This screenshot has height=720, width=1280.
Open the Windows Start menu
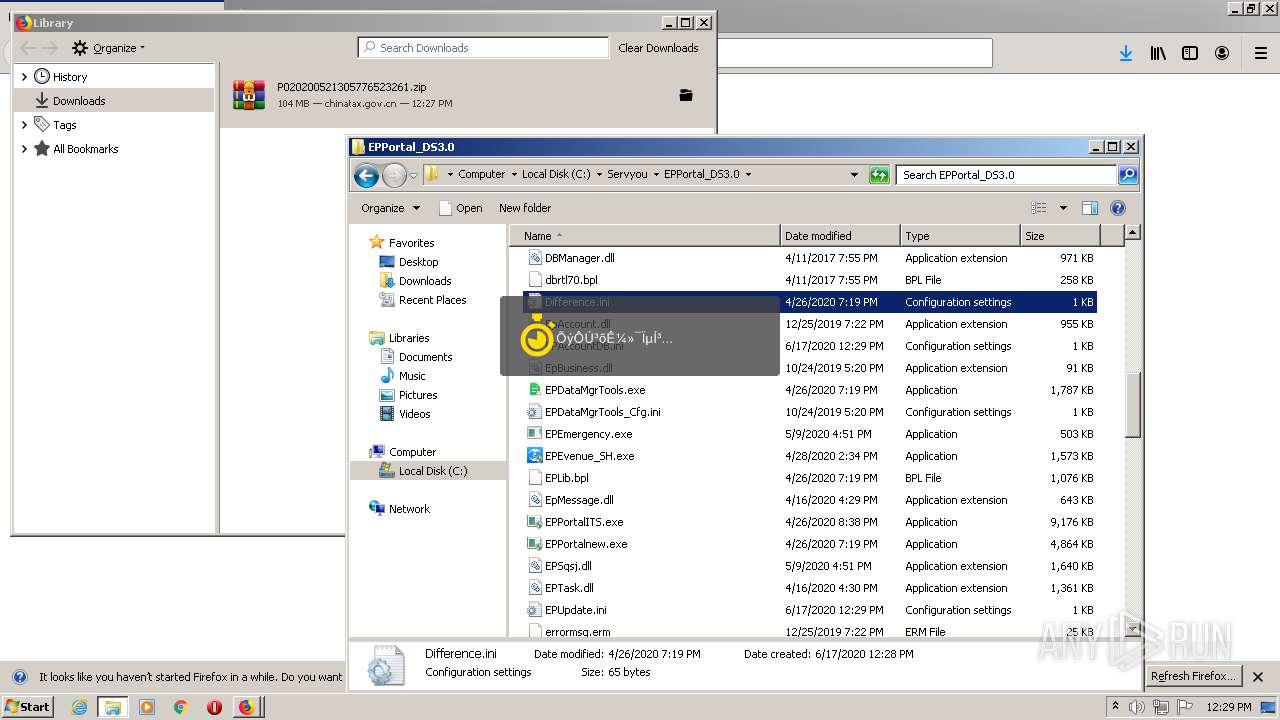pyautogui.click(x=28, y=707)
